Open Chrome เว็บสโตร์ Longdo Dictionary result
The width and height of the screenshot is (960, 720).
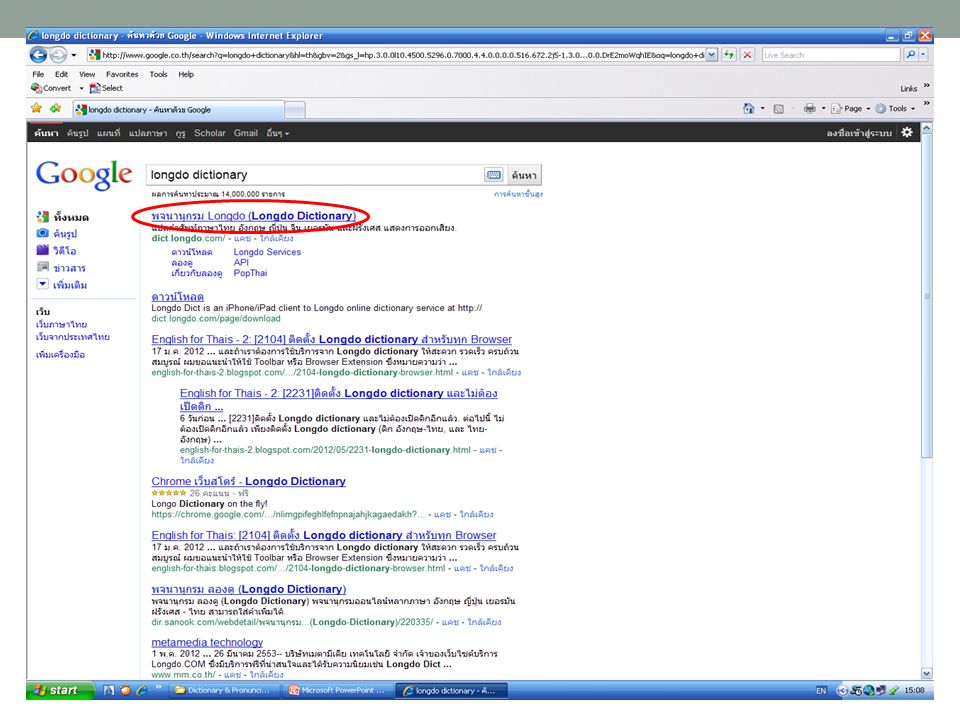point(249,481)
